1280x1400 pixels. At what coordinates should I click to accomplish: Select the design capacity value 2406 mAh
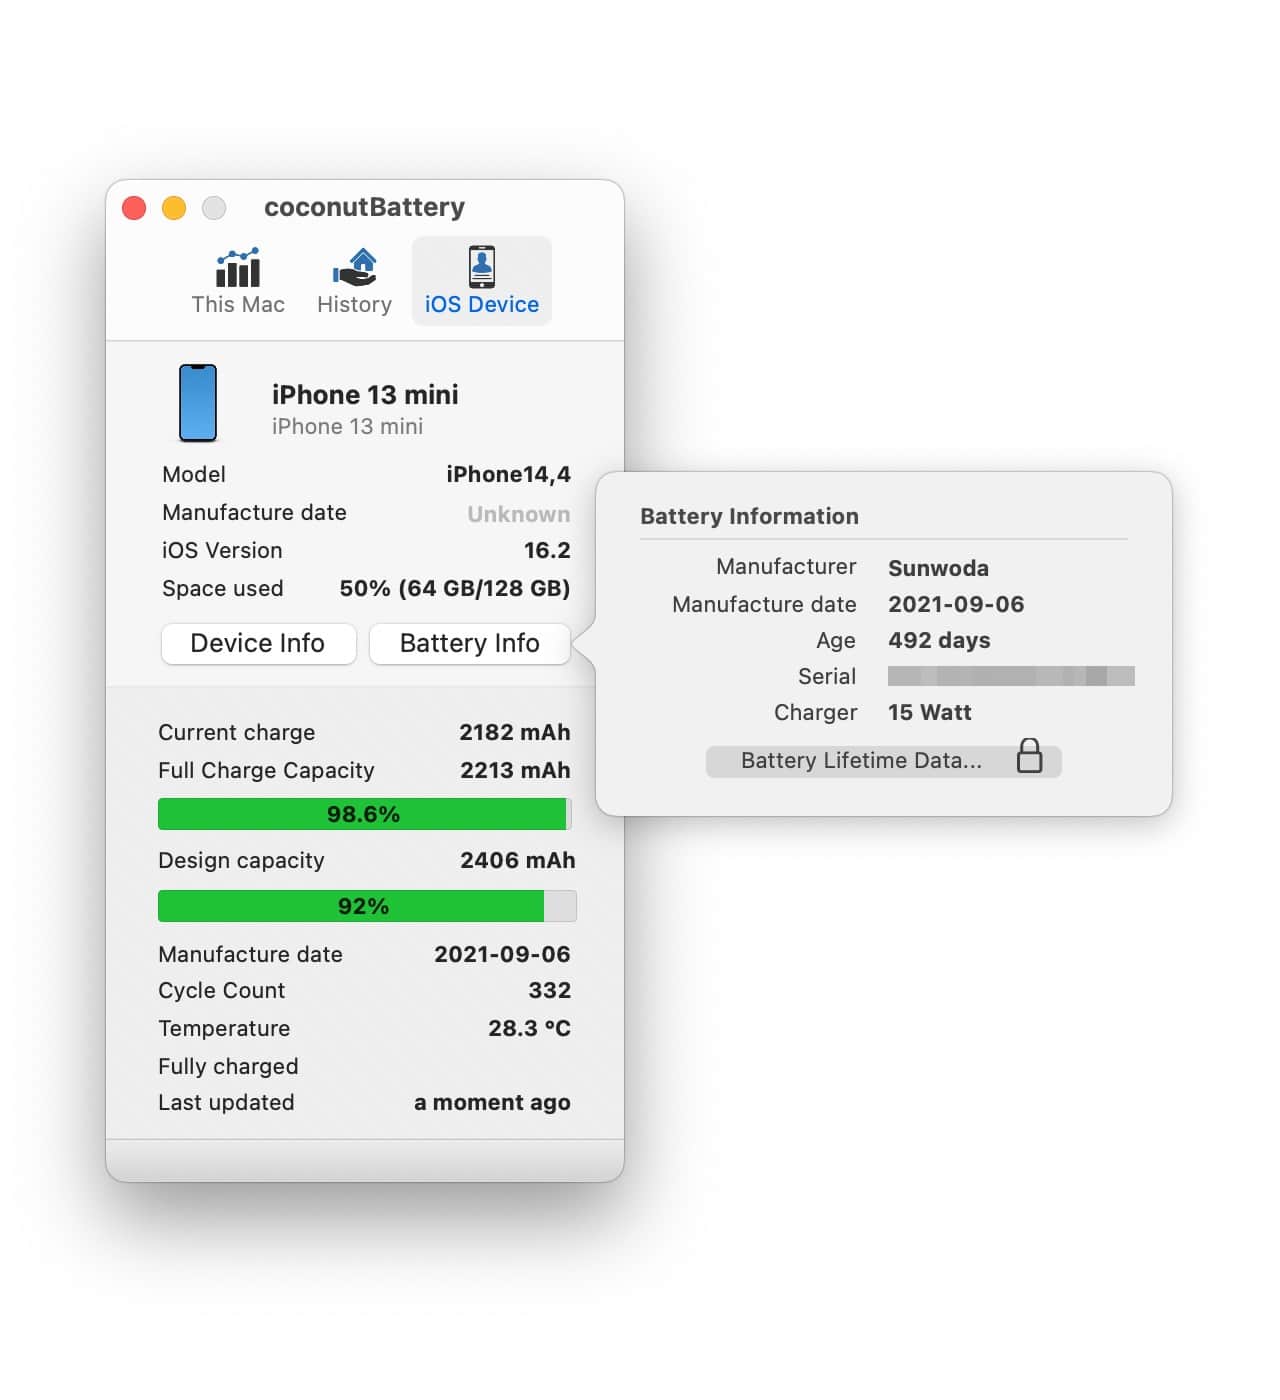pyautogui.click(x=518, y=861)
